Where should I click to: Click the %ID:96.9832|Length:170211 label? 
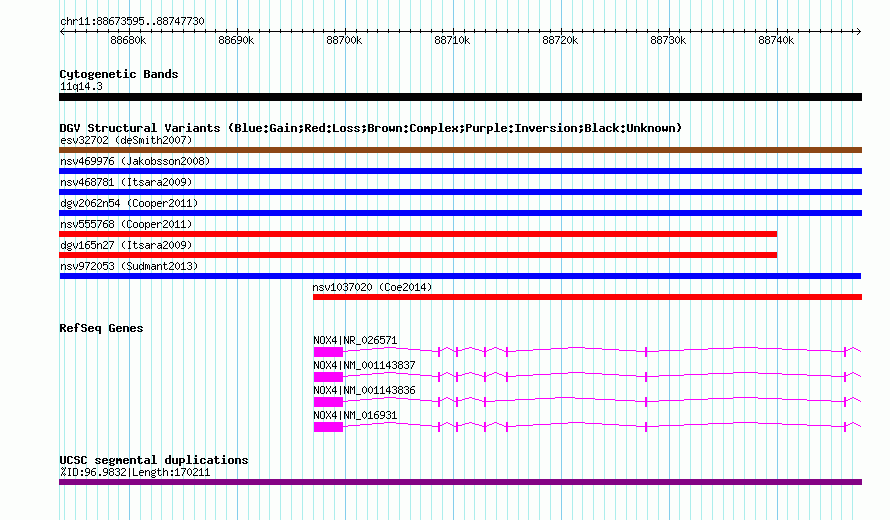click(135, 472)
